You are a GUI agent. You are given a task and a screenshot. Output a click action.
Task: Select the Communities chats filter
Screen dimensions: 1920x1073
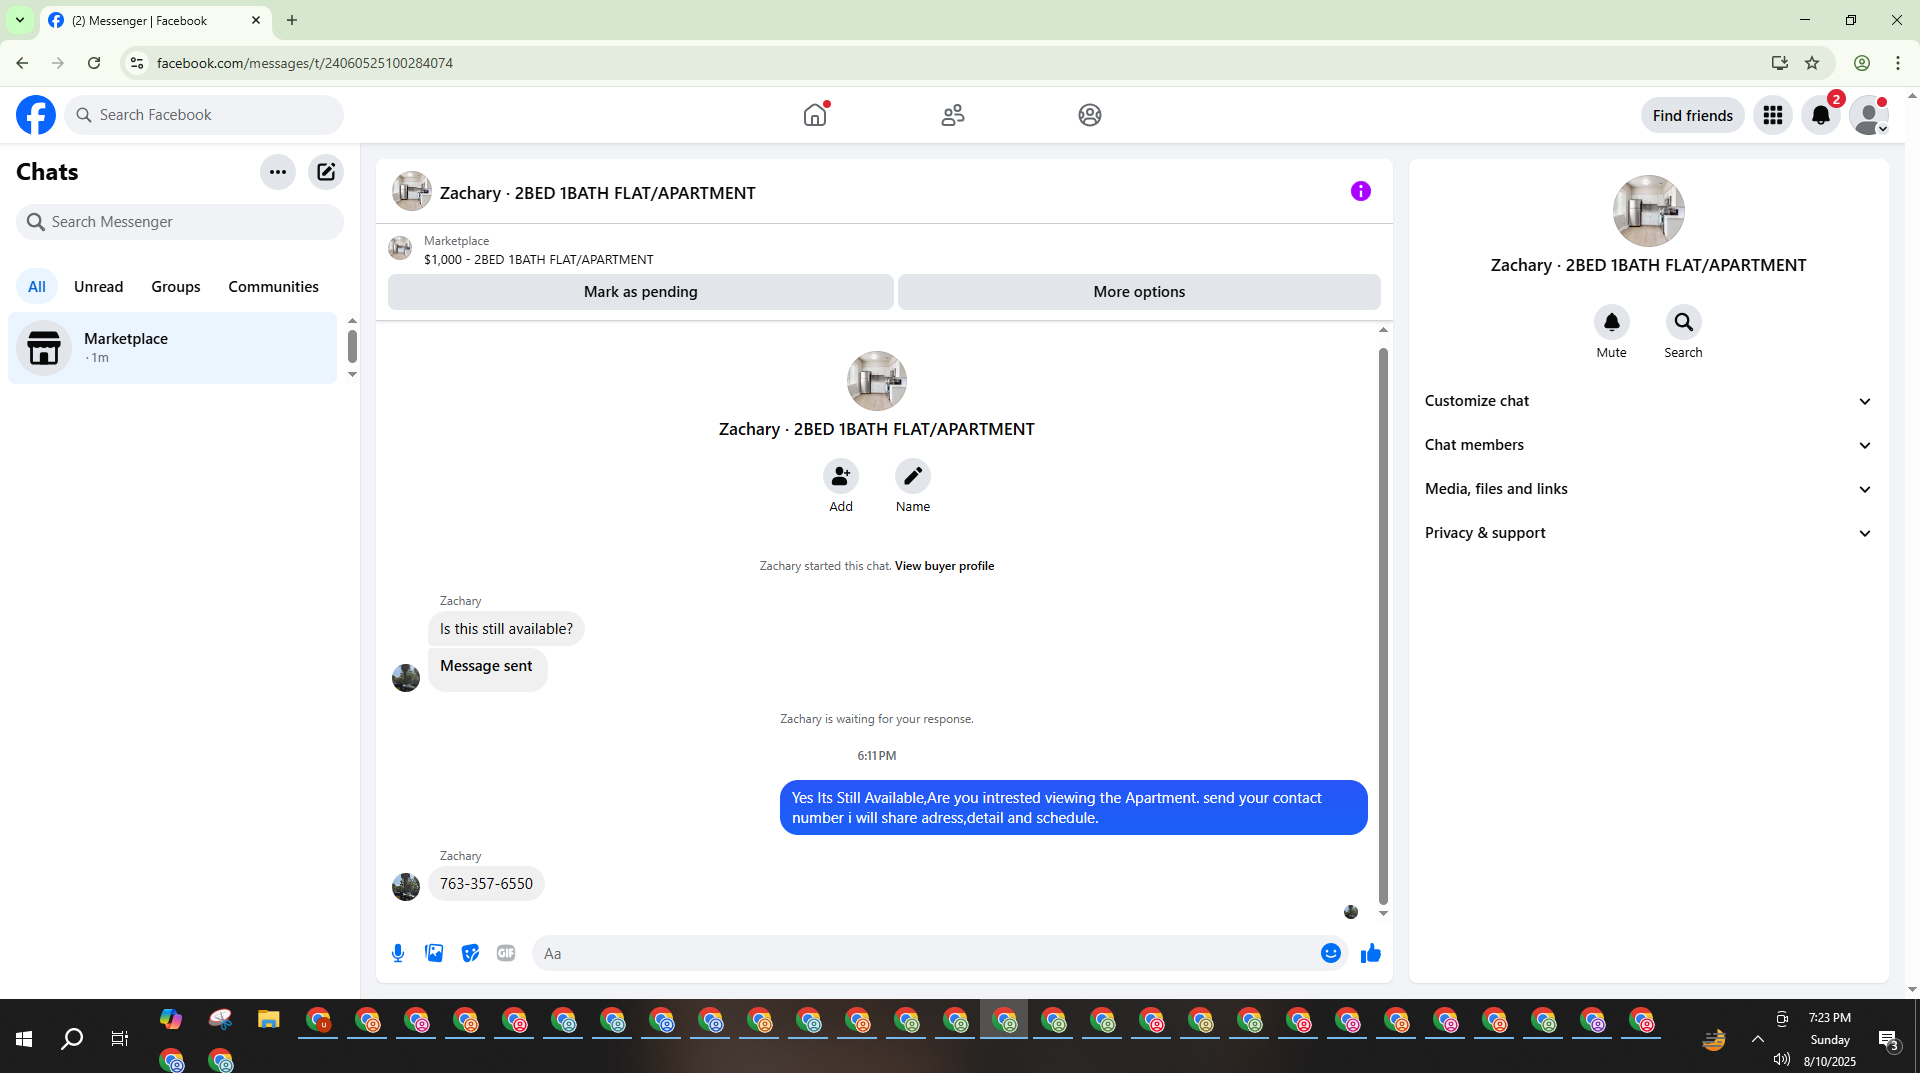274,287
